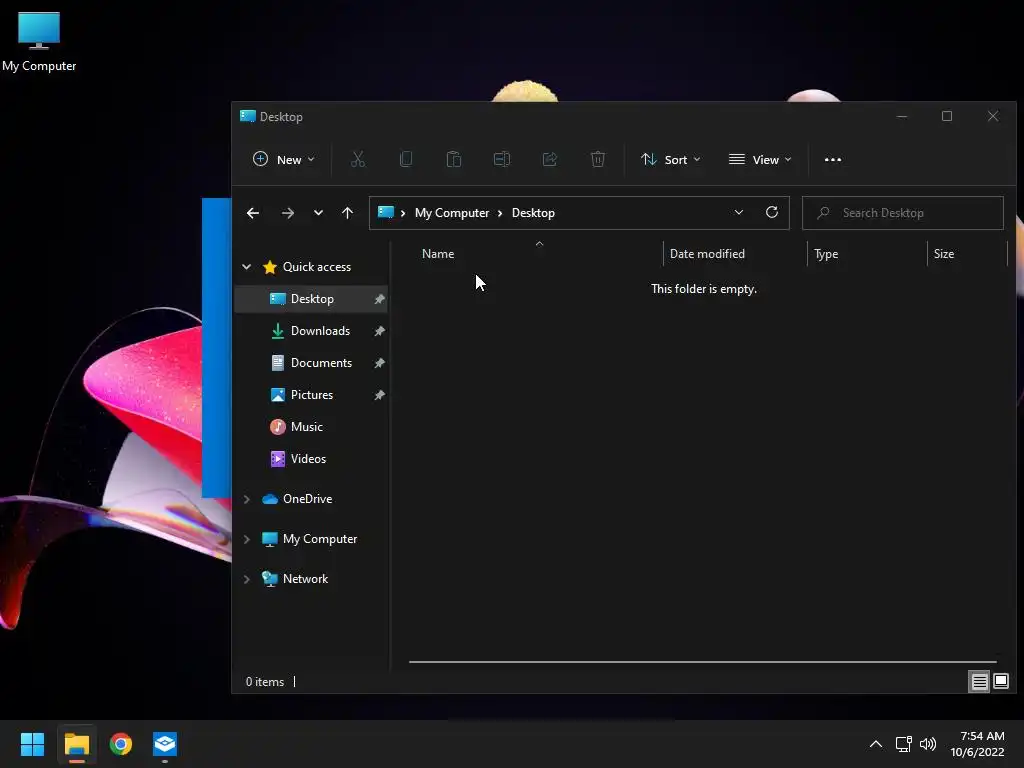Screen dimensions: 1024x768
Task: Open network status tray icon
Action: coord(904,744)
